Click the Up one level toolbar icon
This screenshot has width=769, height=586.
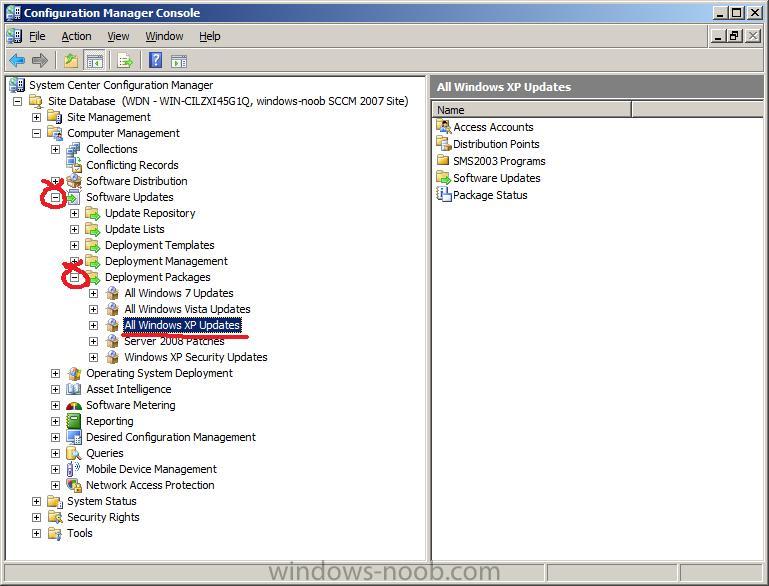(x=71, y=61)
